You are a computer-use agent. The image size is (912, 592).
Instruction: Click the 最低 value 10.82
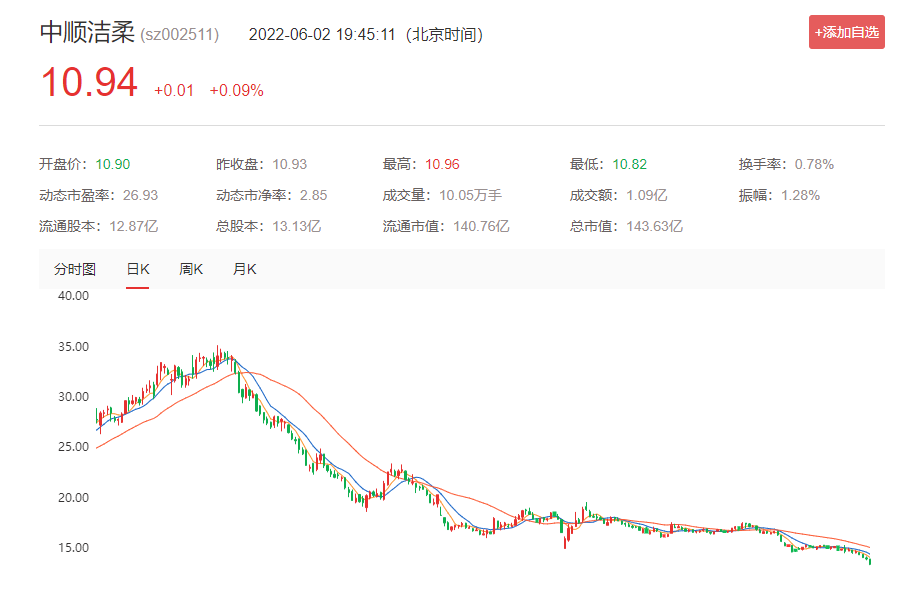pos(629,165)
